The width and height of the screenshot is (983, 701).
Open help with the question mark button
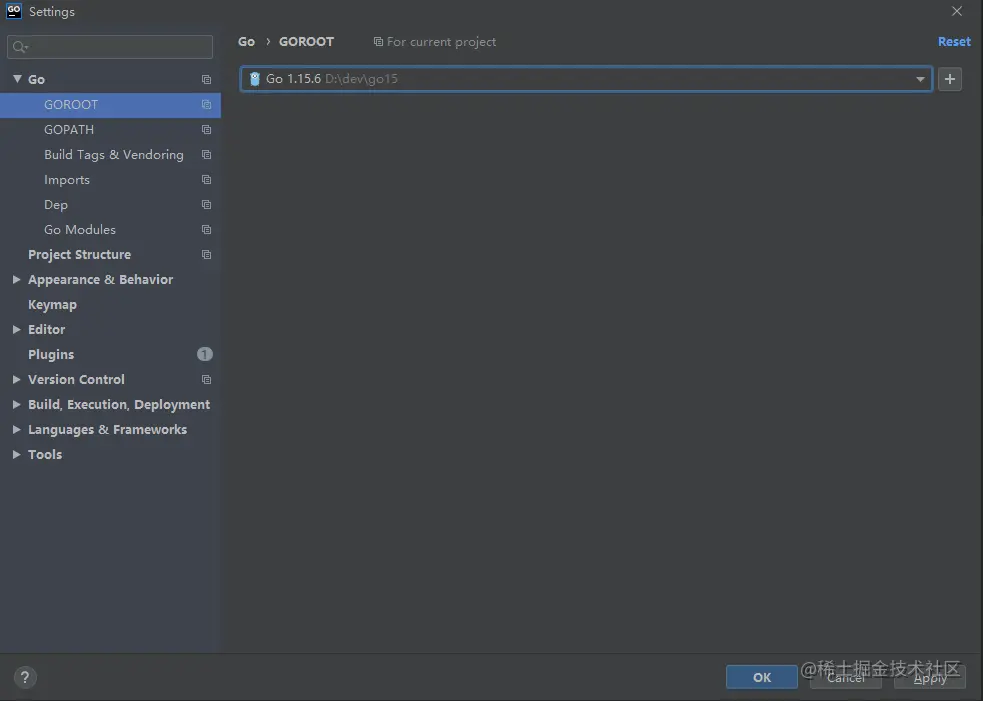click(x=24, y=677)
